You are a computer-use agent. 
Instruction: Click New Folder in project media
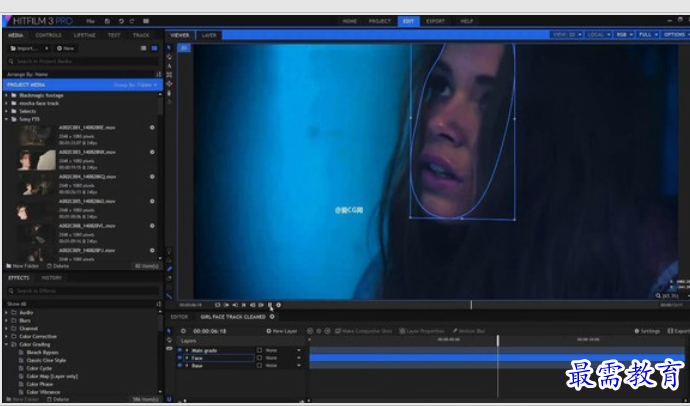[x=22, y=266]
